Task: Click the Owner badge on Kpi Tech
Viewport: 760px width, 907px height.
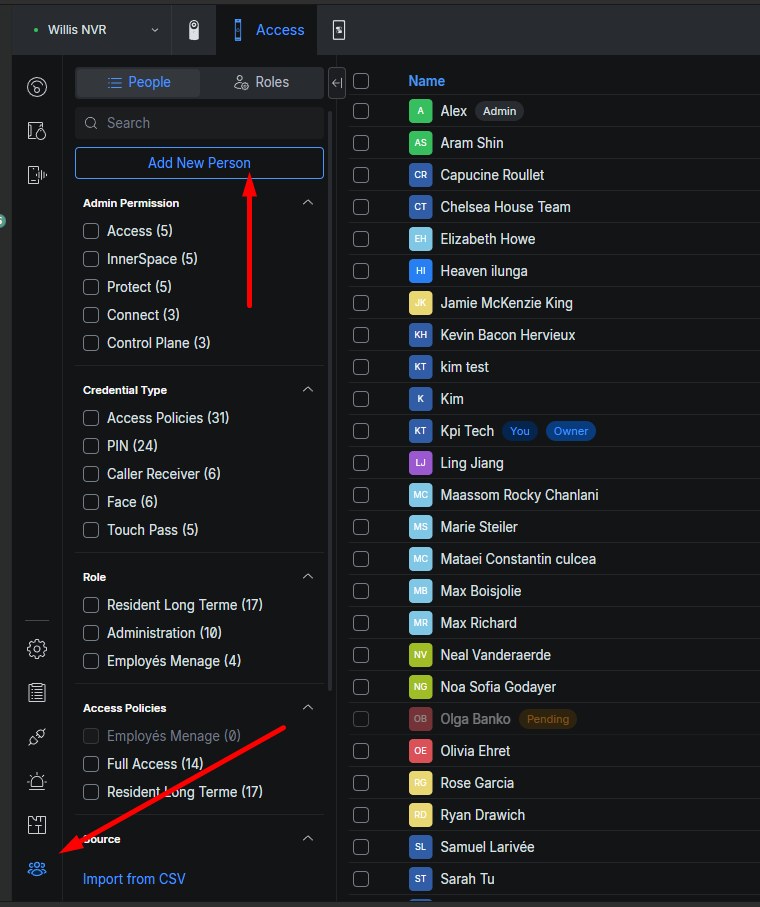Action: (x=570, y=431)
